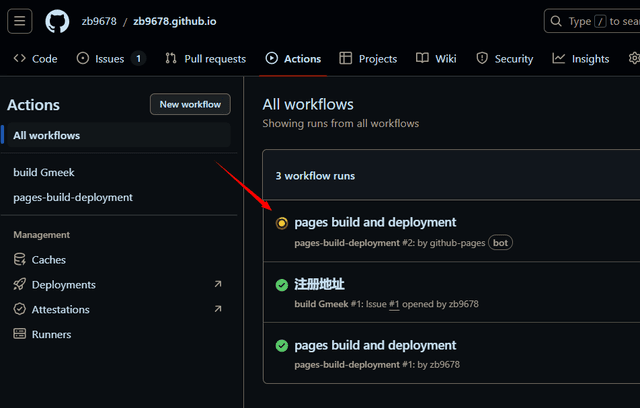The image size is (640, 408).
Task: Click the green success icon for 注册地址
Action: [282, 285]
